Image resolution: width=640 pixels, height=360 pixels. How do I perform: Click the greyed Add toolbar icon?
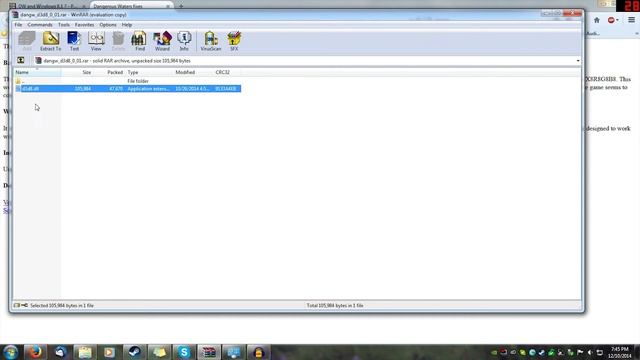pyautogui.click(x=27, y=41)
